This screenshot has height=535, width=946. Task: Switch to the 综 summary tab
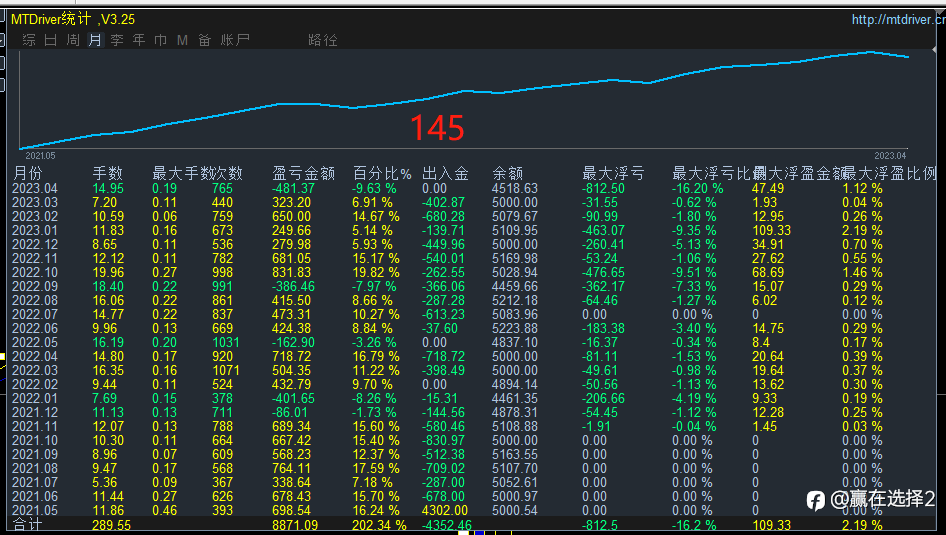pos(29,40)
